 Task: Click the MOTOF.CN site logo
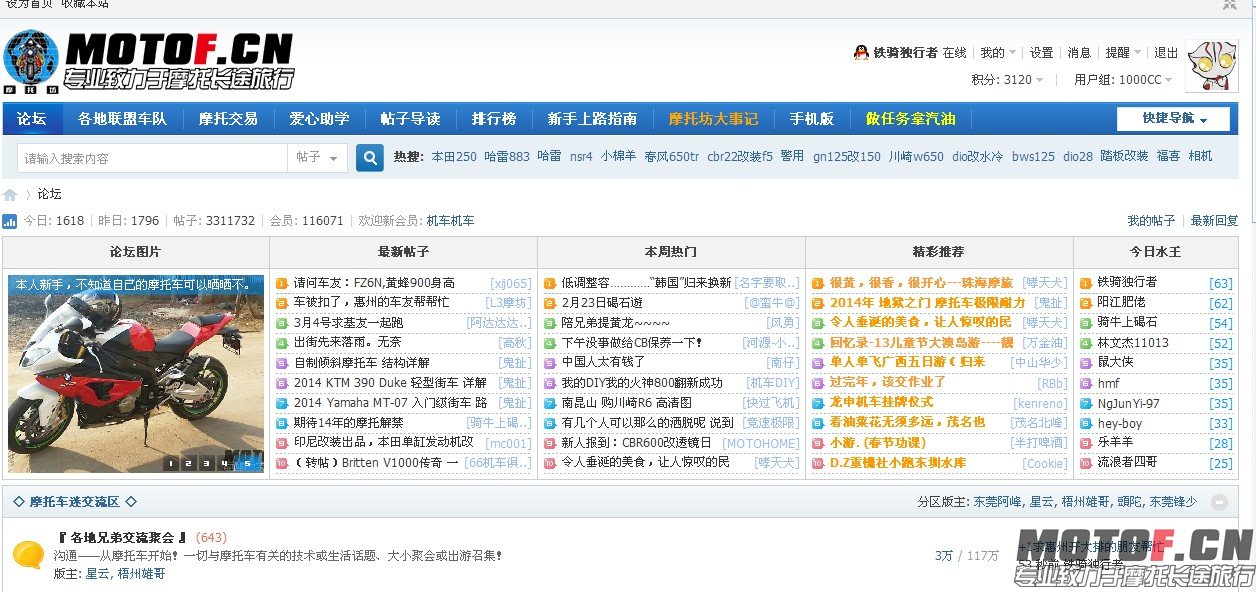pos(149,59)
